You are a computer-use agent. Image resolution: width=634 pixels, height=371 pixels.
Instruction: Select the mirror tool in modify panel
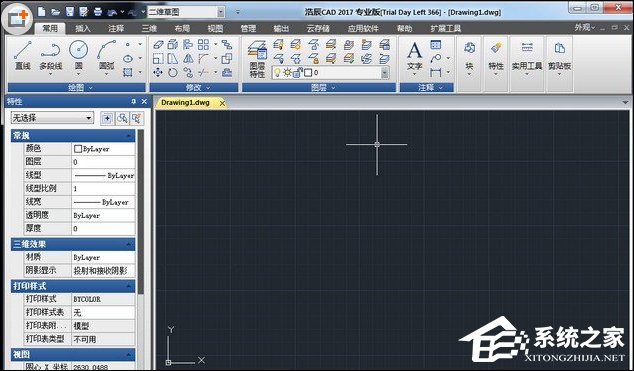click(x=188, y=59)
